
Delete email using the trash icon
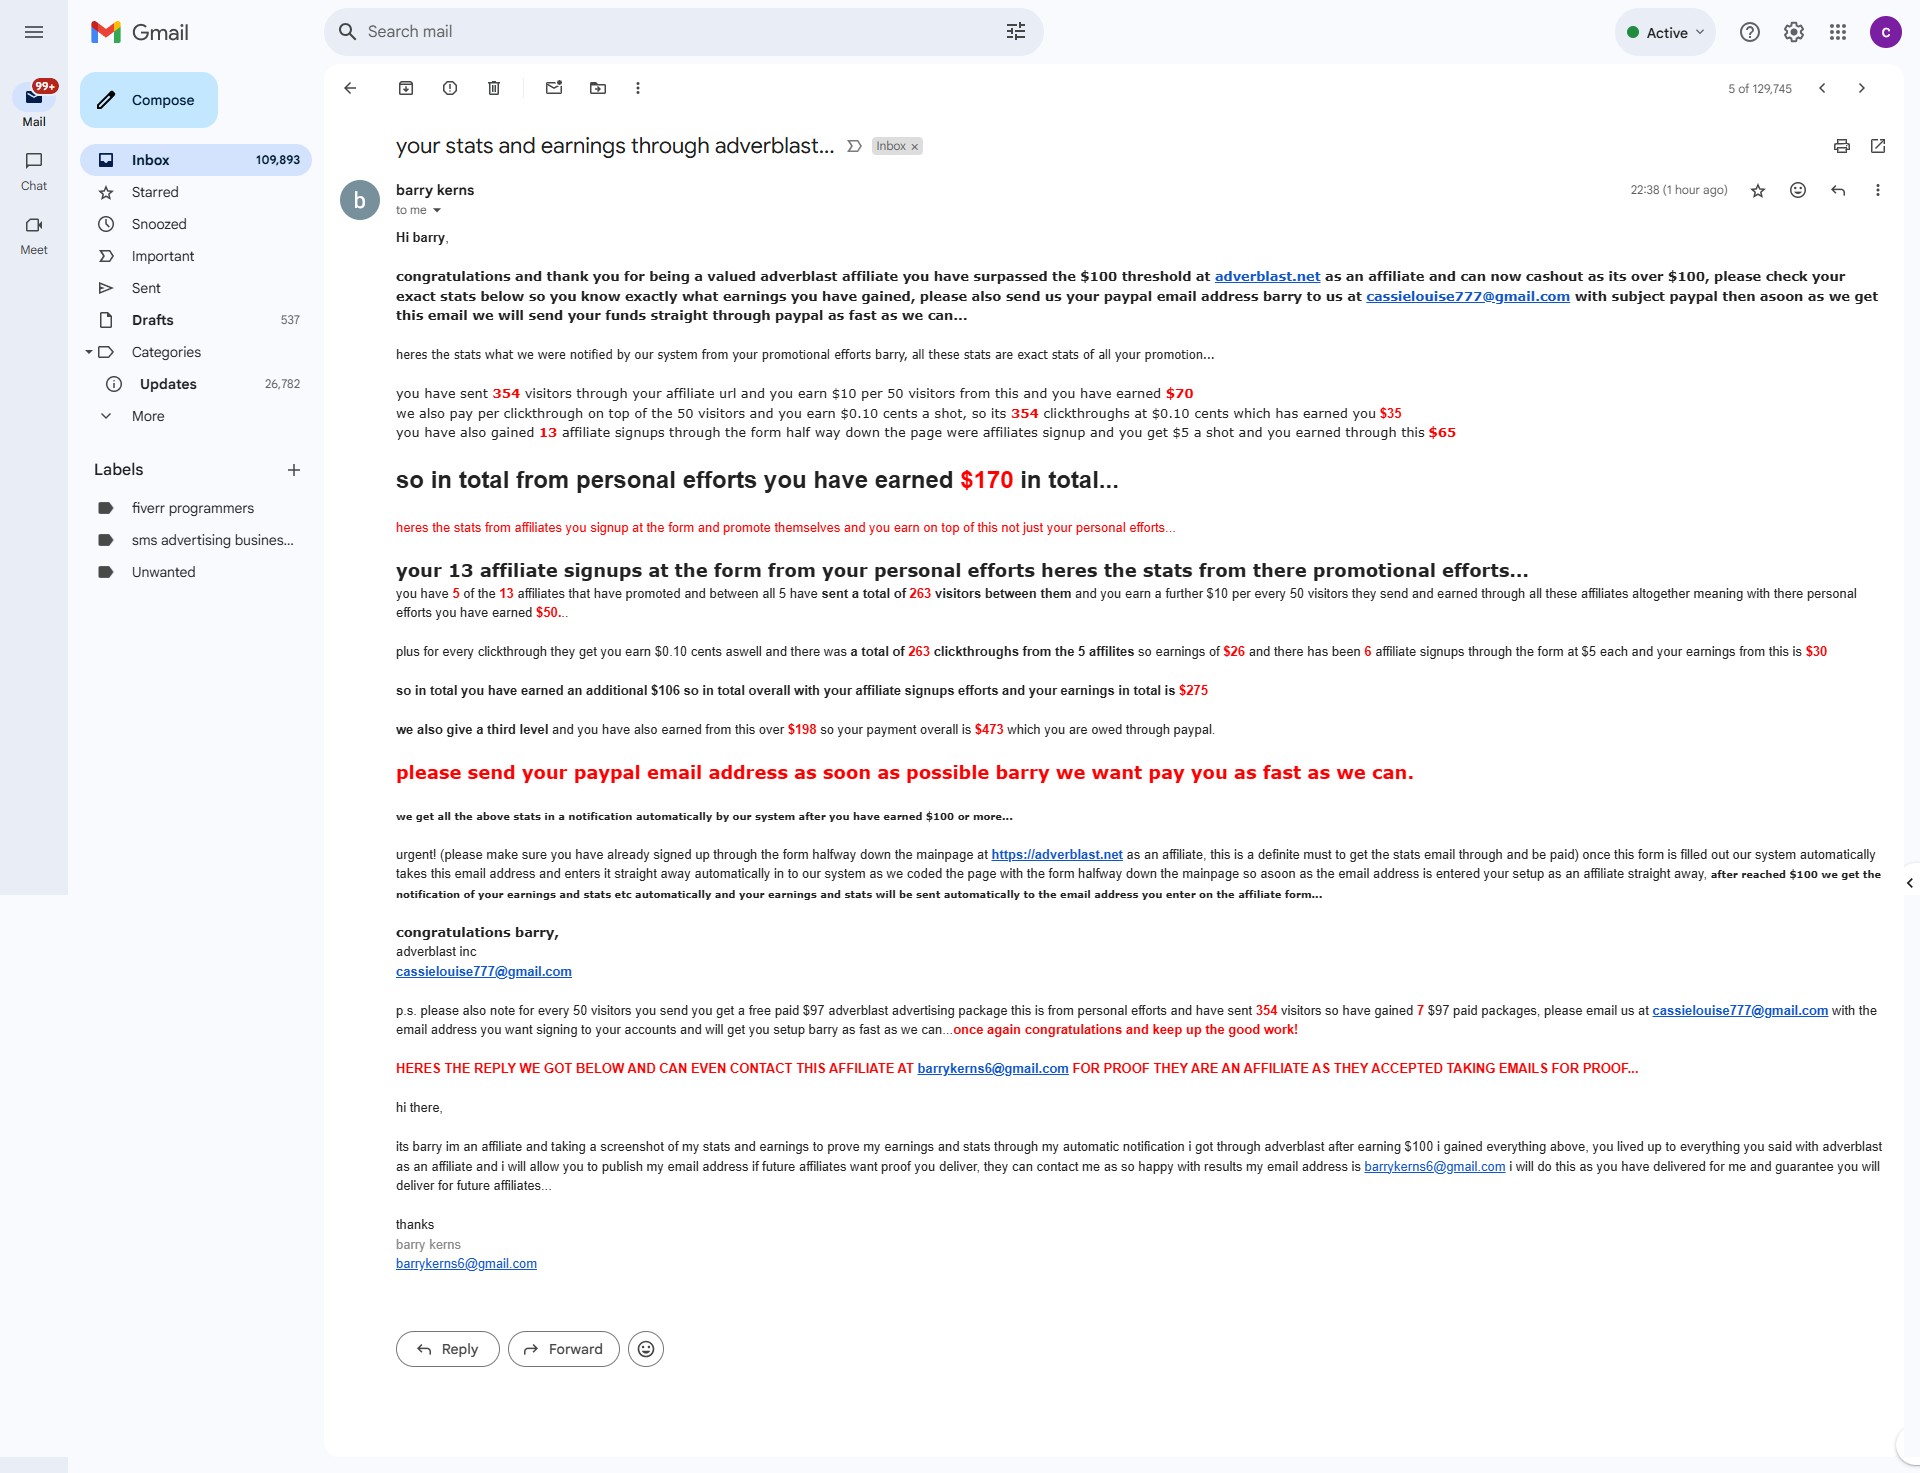pos(494,88)
